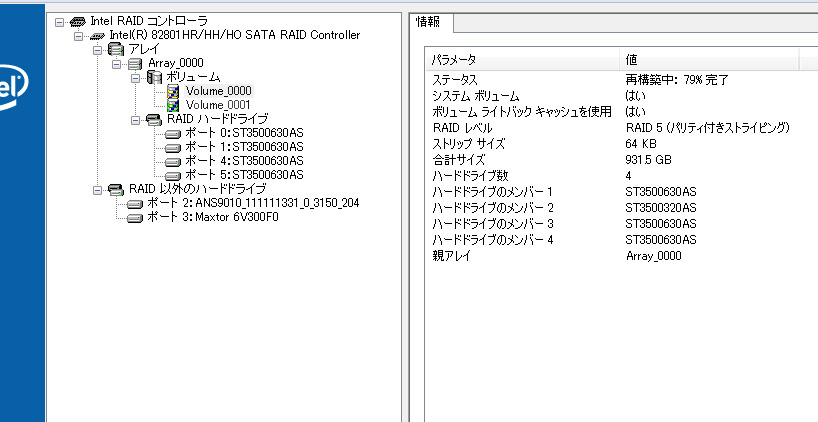
Task: Click the ポート 3 Maxtor drive icon
Action: pyautogui.click(x=135, y=219)
